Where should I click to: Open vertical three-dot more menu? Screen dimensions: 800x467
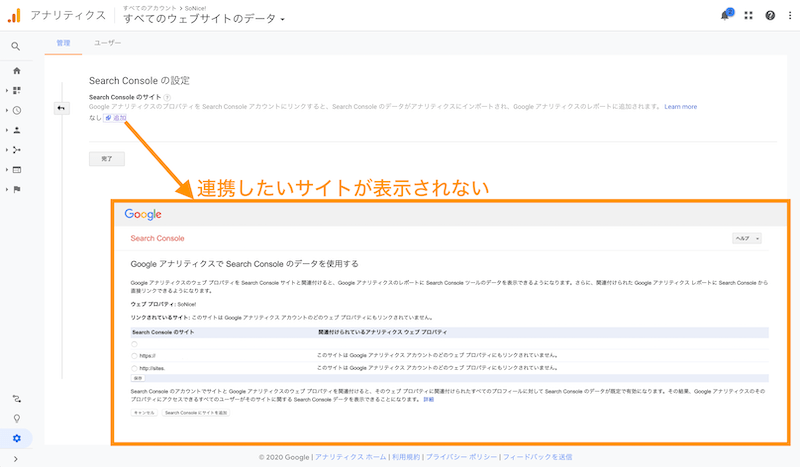(790, 15)
